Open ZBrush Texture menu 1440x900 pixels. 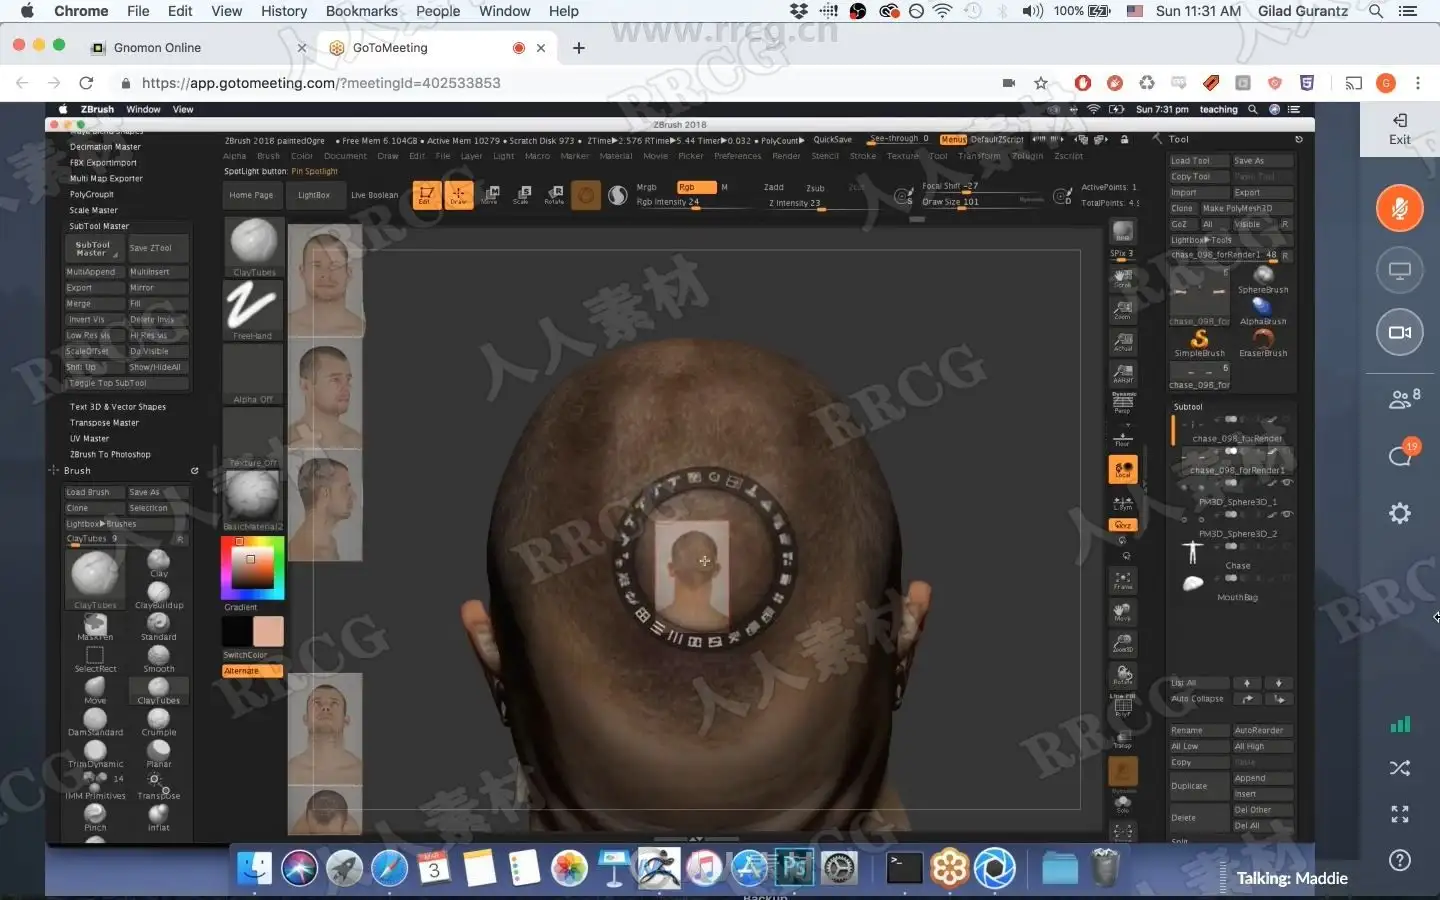pos(902,156)
